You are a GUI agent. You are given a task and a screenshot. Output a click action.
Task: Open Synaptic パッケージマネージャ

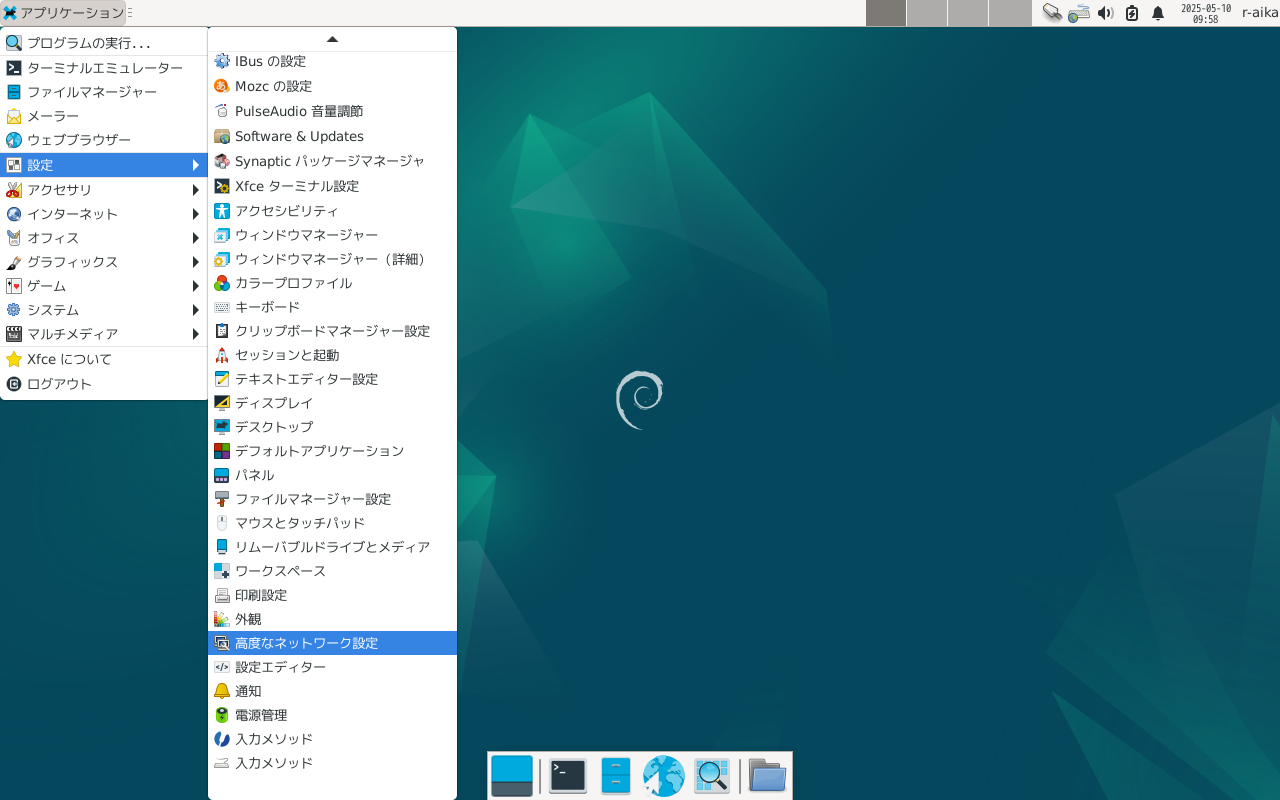332,162
